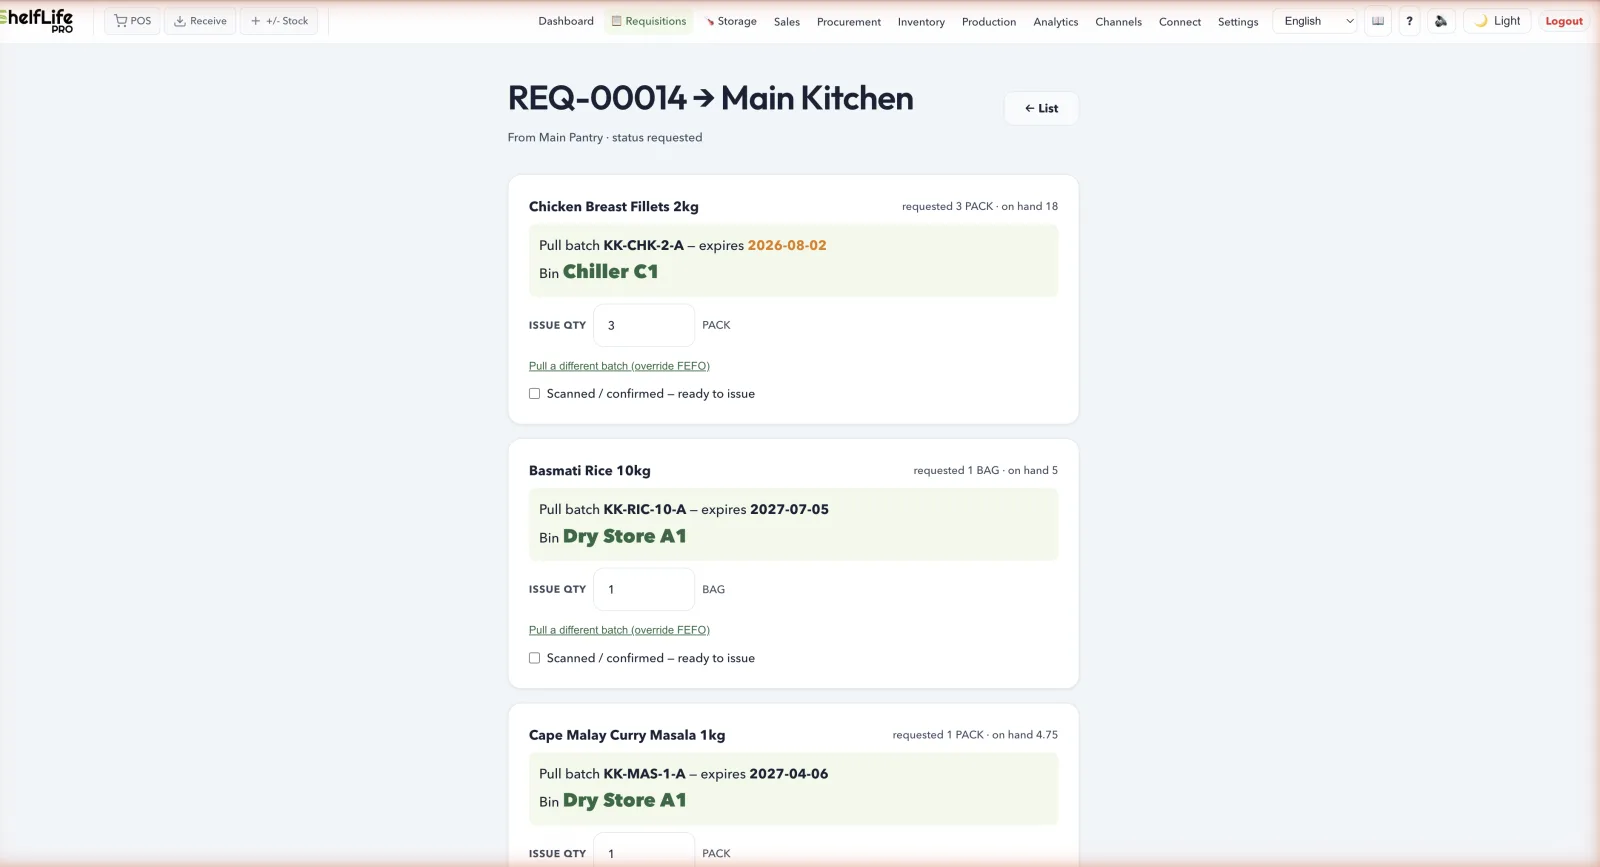Click the REQ-00014 → Main Kitchen heading
This screenshot has width=1600, height=867.
[x=711, y=98]
